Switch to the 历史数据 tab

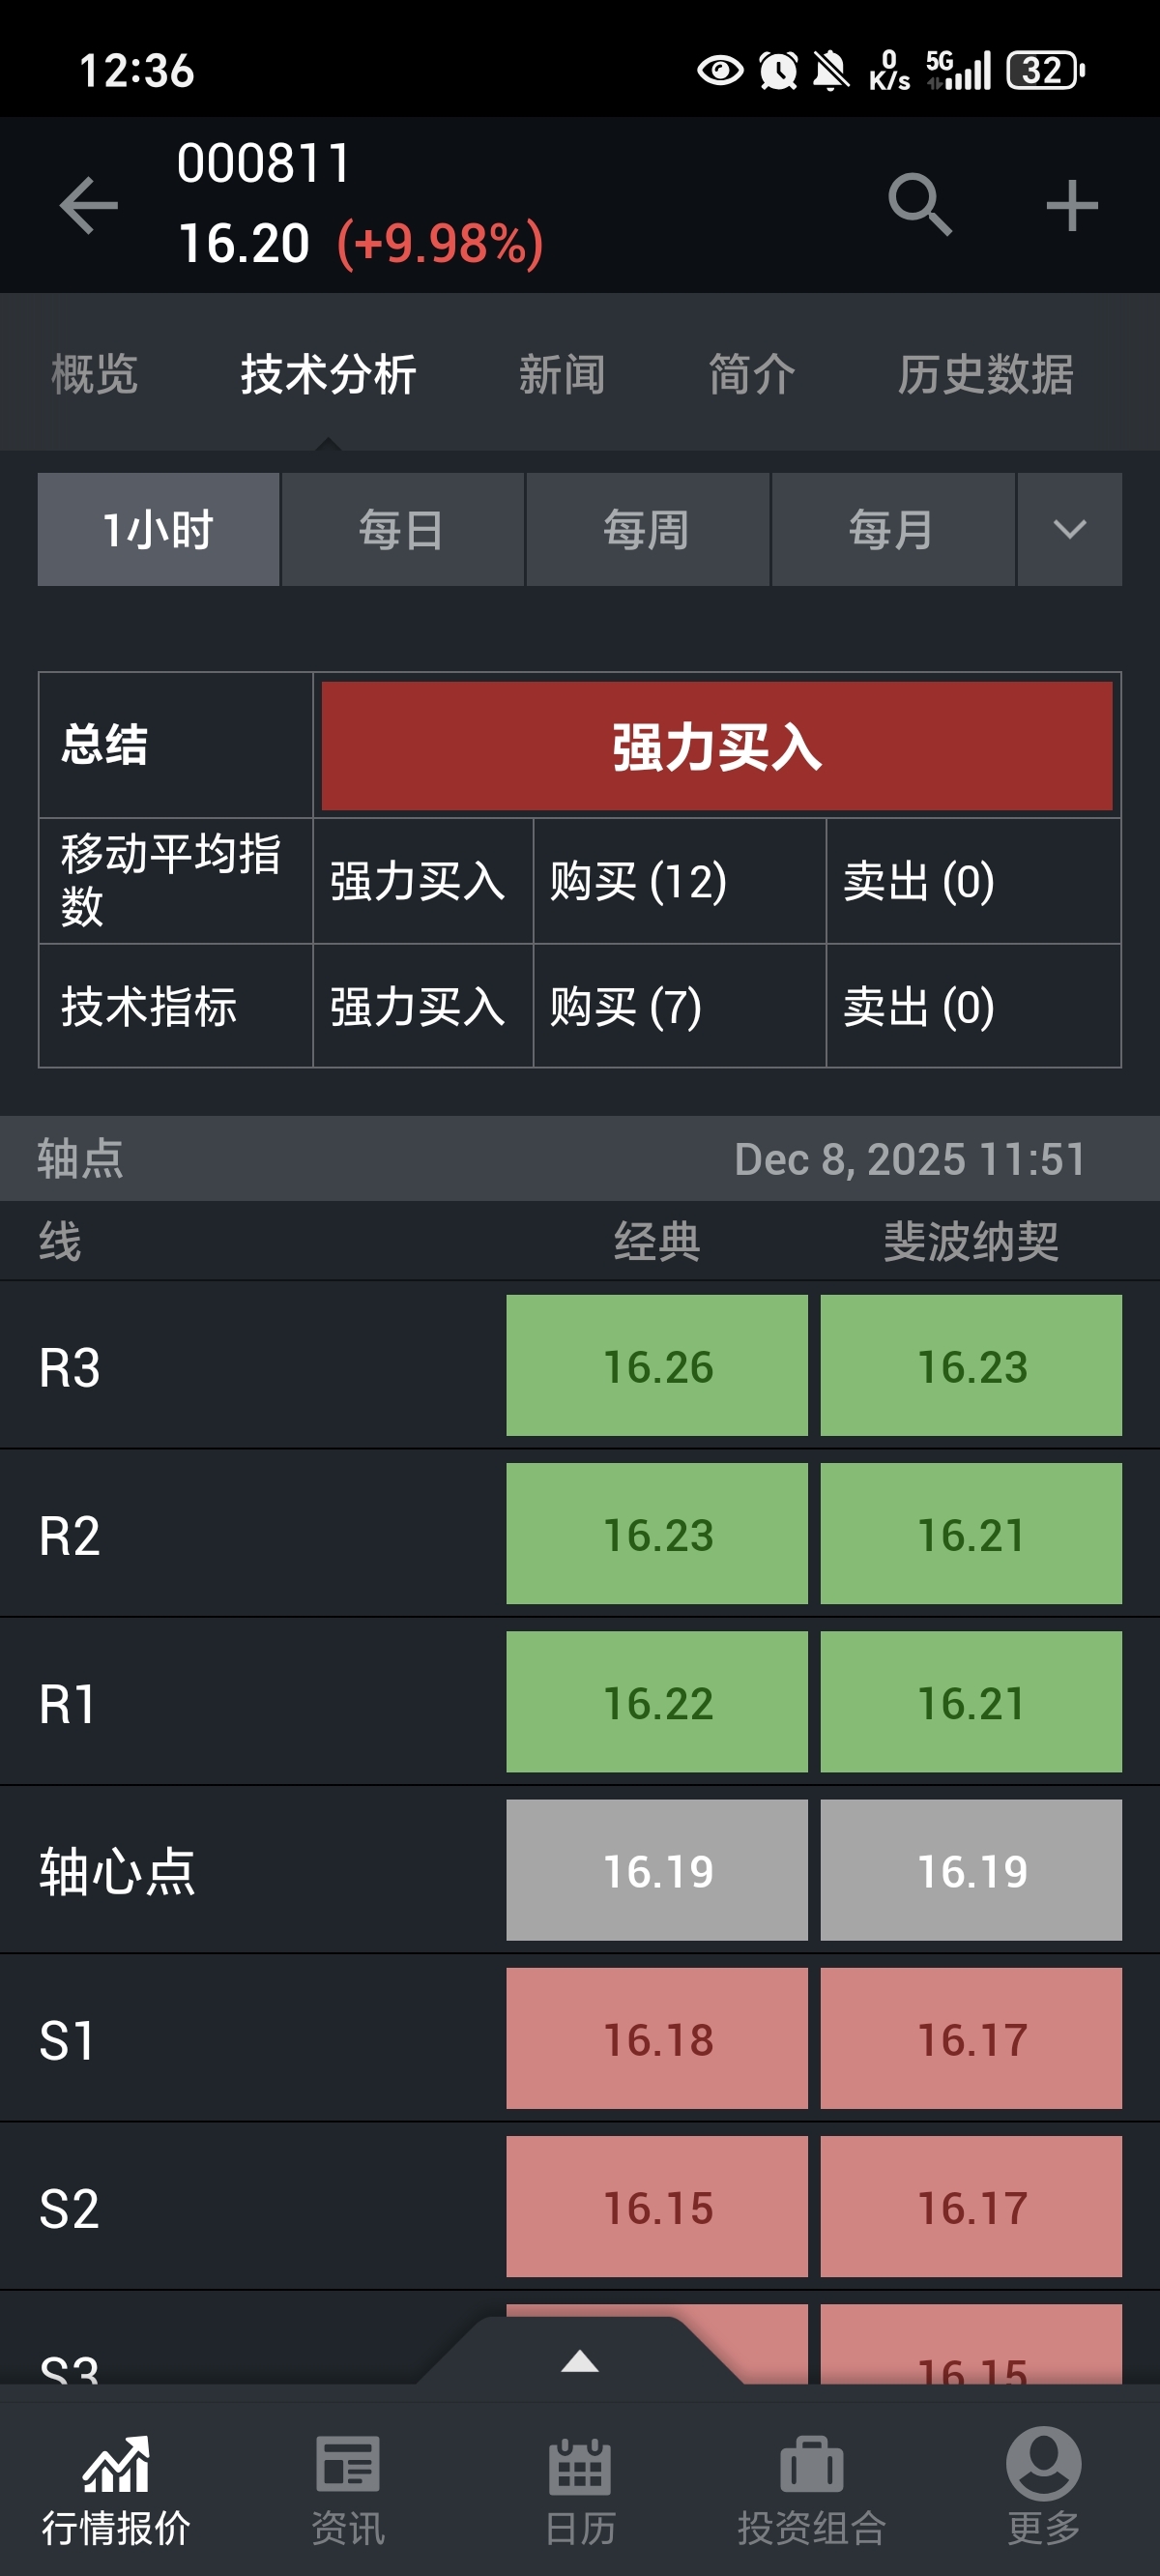coord(985,374)
